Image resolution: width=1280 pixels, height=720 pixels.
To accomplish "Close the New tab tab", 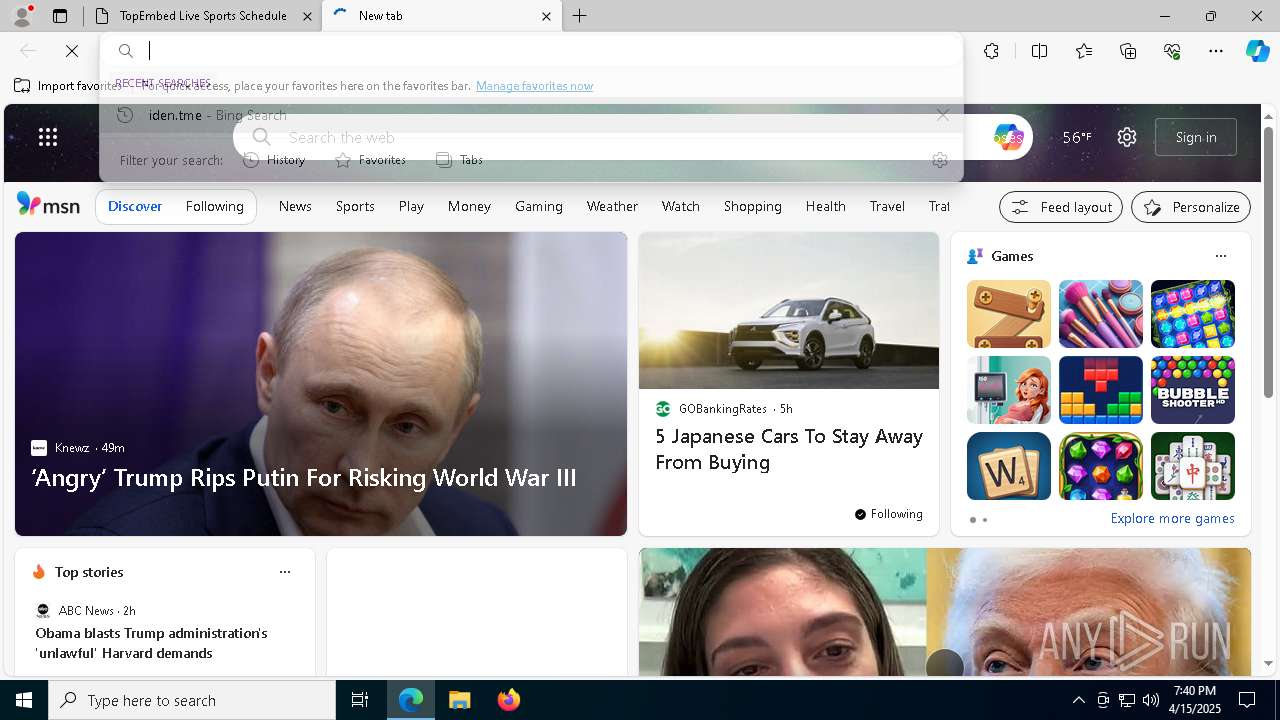I will tap(546, 16).
